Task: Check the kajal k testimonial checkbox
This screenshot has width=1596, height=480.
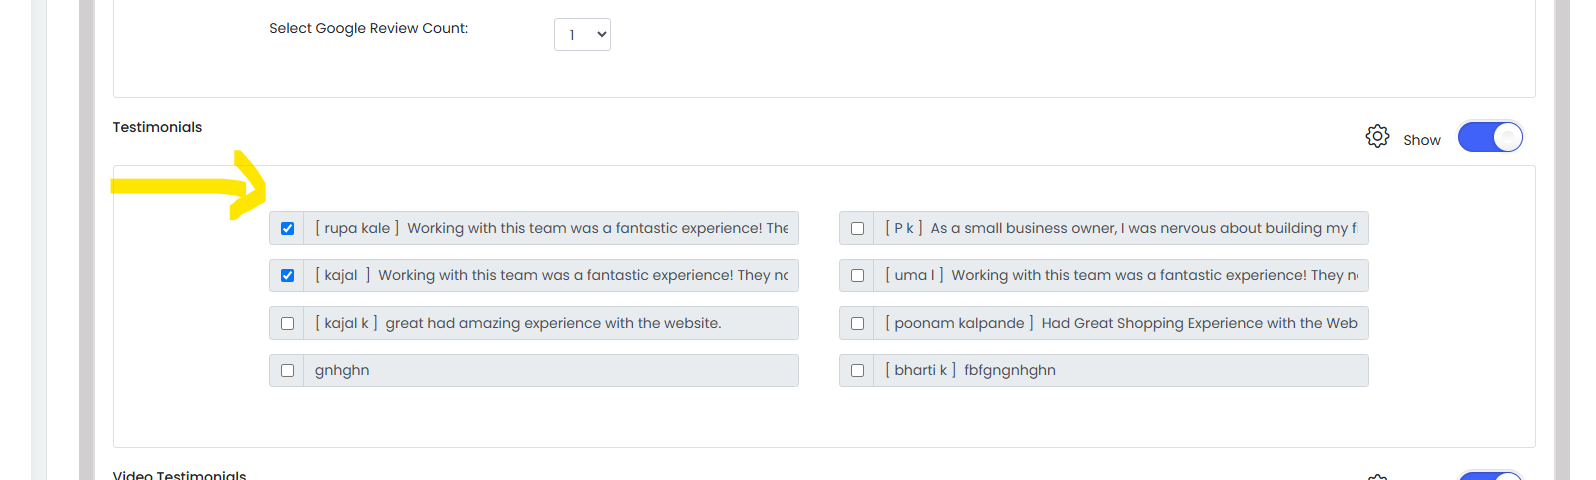Action: [x=287, y=323]
